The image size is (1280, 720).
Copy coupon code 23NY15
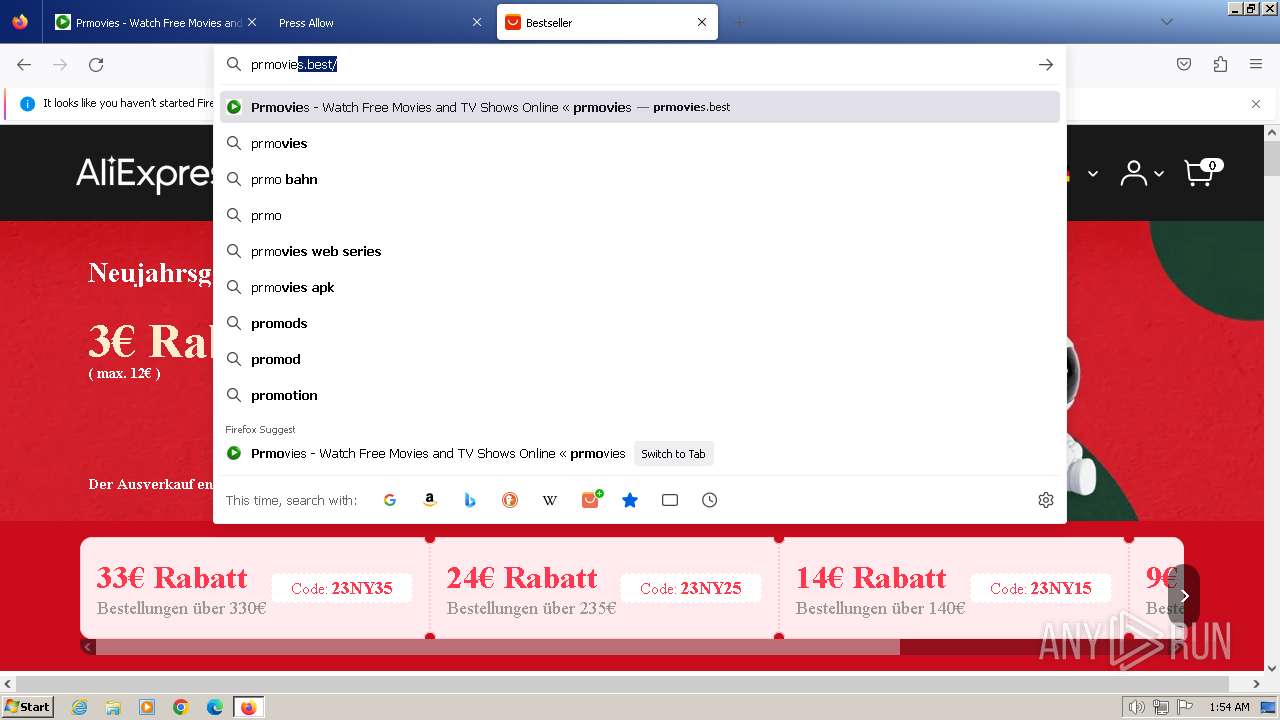coord(1040,588)
